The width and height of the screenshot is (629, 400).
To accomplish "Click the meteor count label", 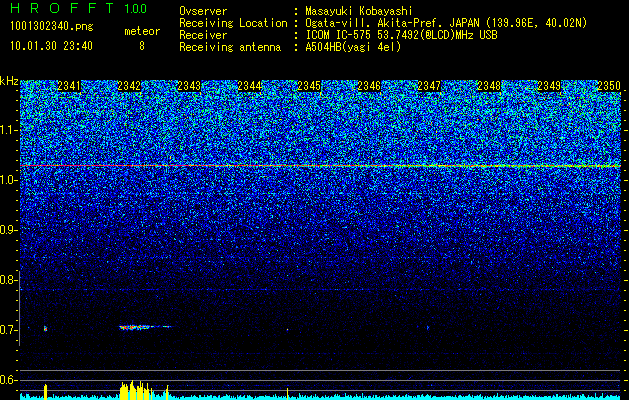I will pyautogui.click(x=142, y=31).
